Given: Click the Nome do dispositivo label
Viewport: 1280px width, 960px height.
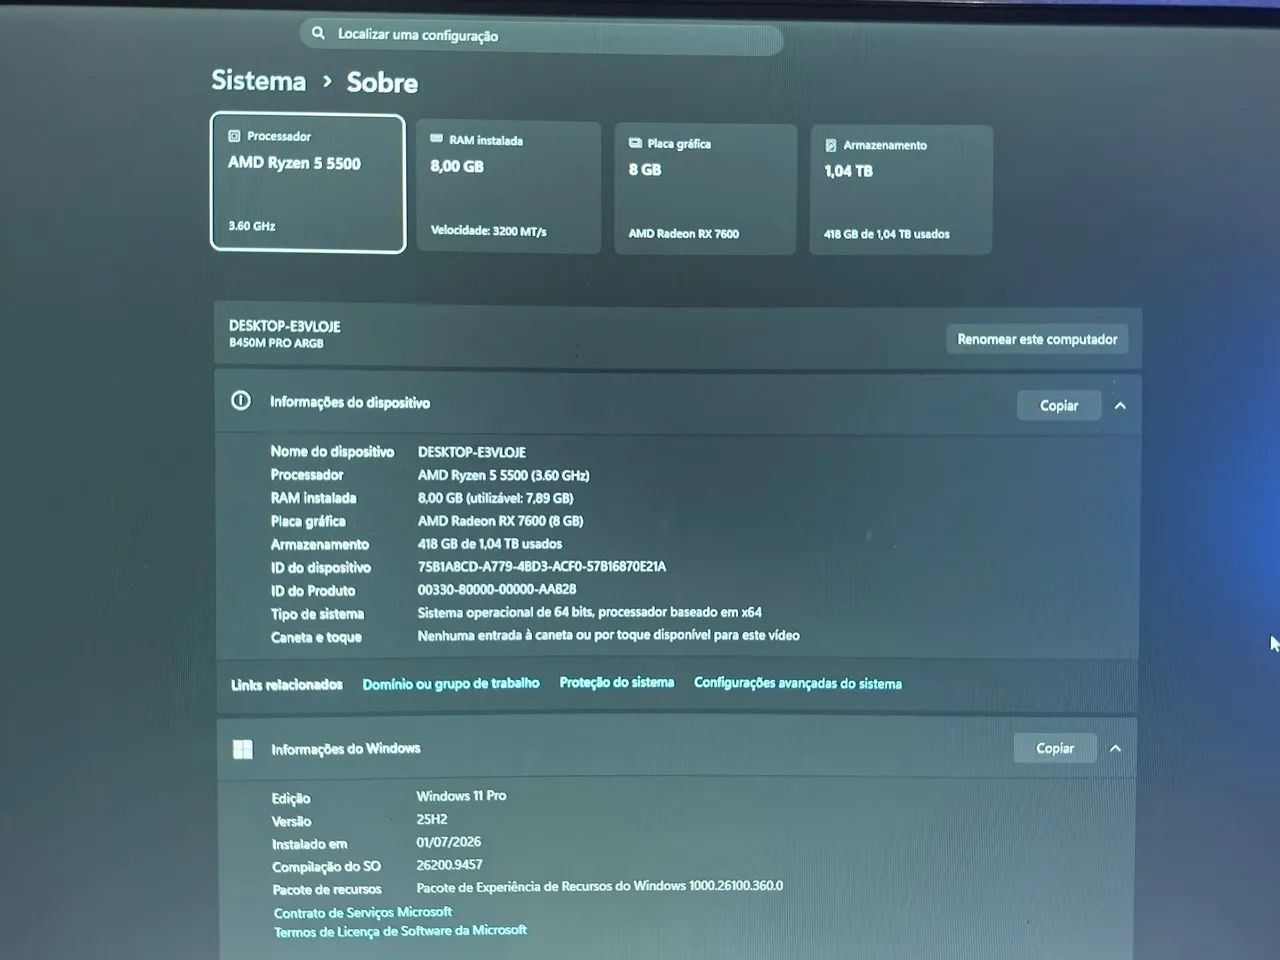Looking at the screenshot, I should [x=332, y=452].
